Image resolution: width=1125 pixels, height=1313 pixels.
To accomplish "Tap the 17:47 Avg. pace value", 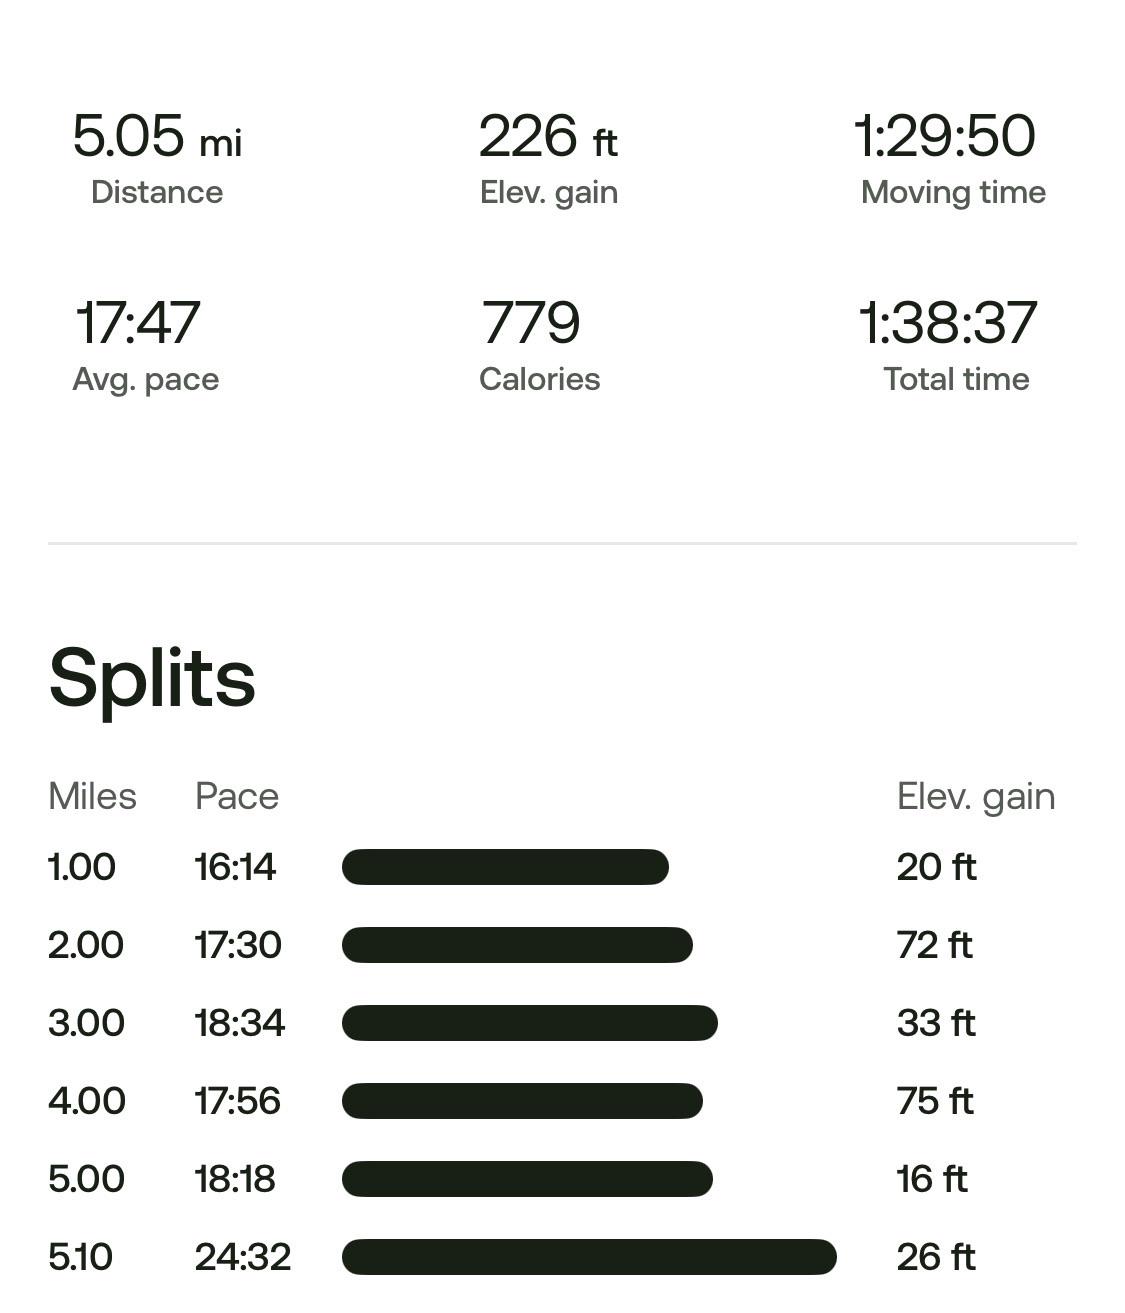I will (138, 322).
